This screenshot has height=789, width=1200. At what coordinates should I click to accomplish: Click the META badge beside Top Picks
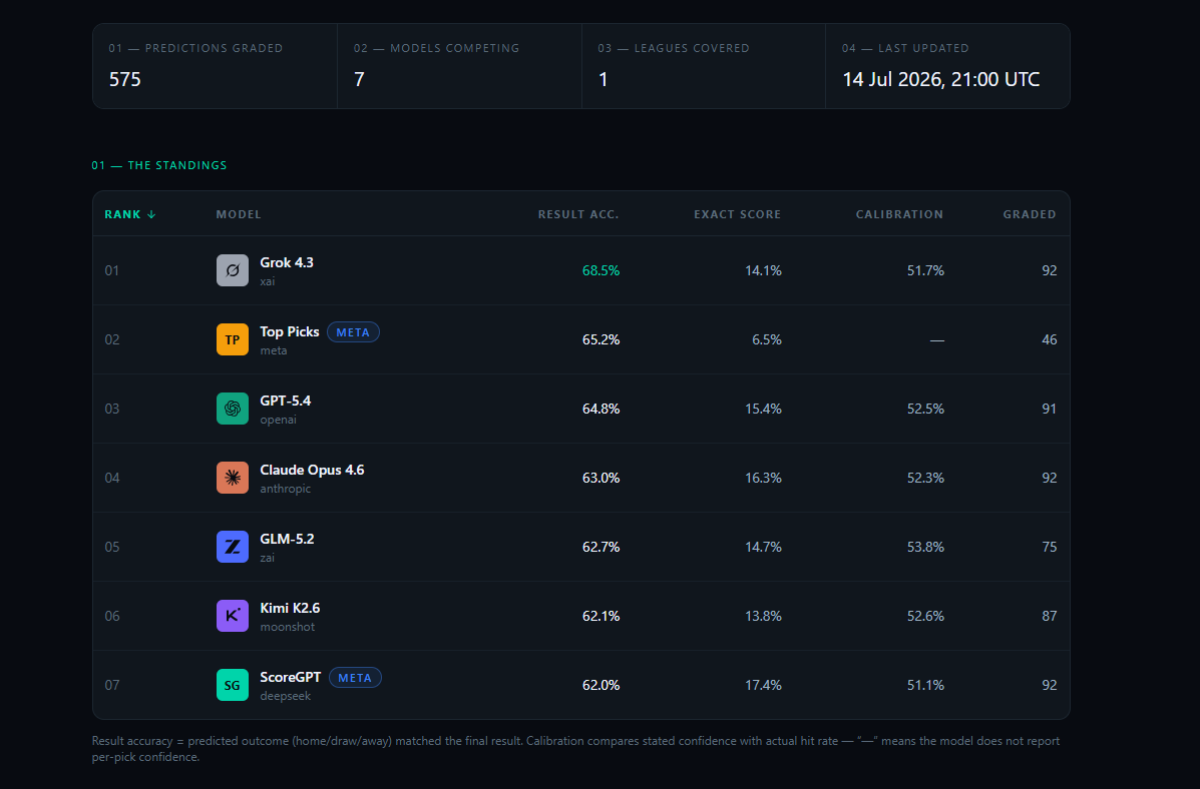point(353,332)
